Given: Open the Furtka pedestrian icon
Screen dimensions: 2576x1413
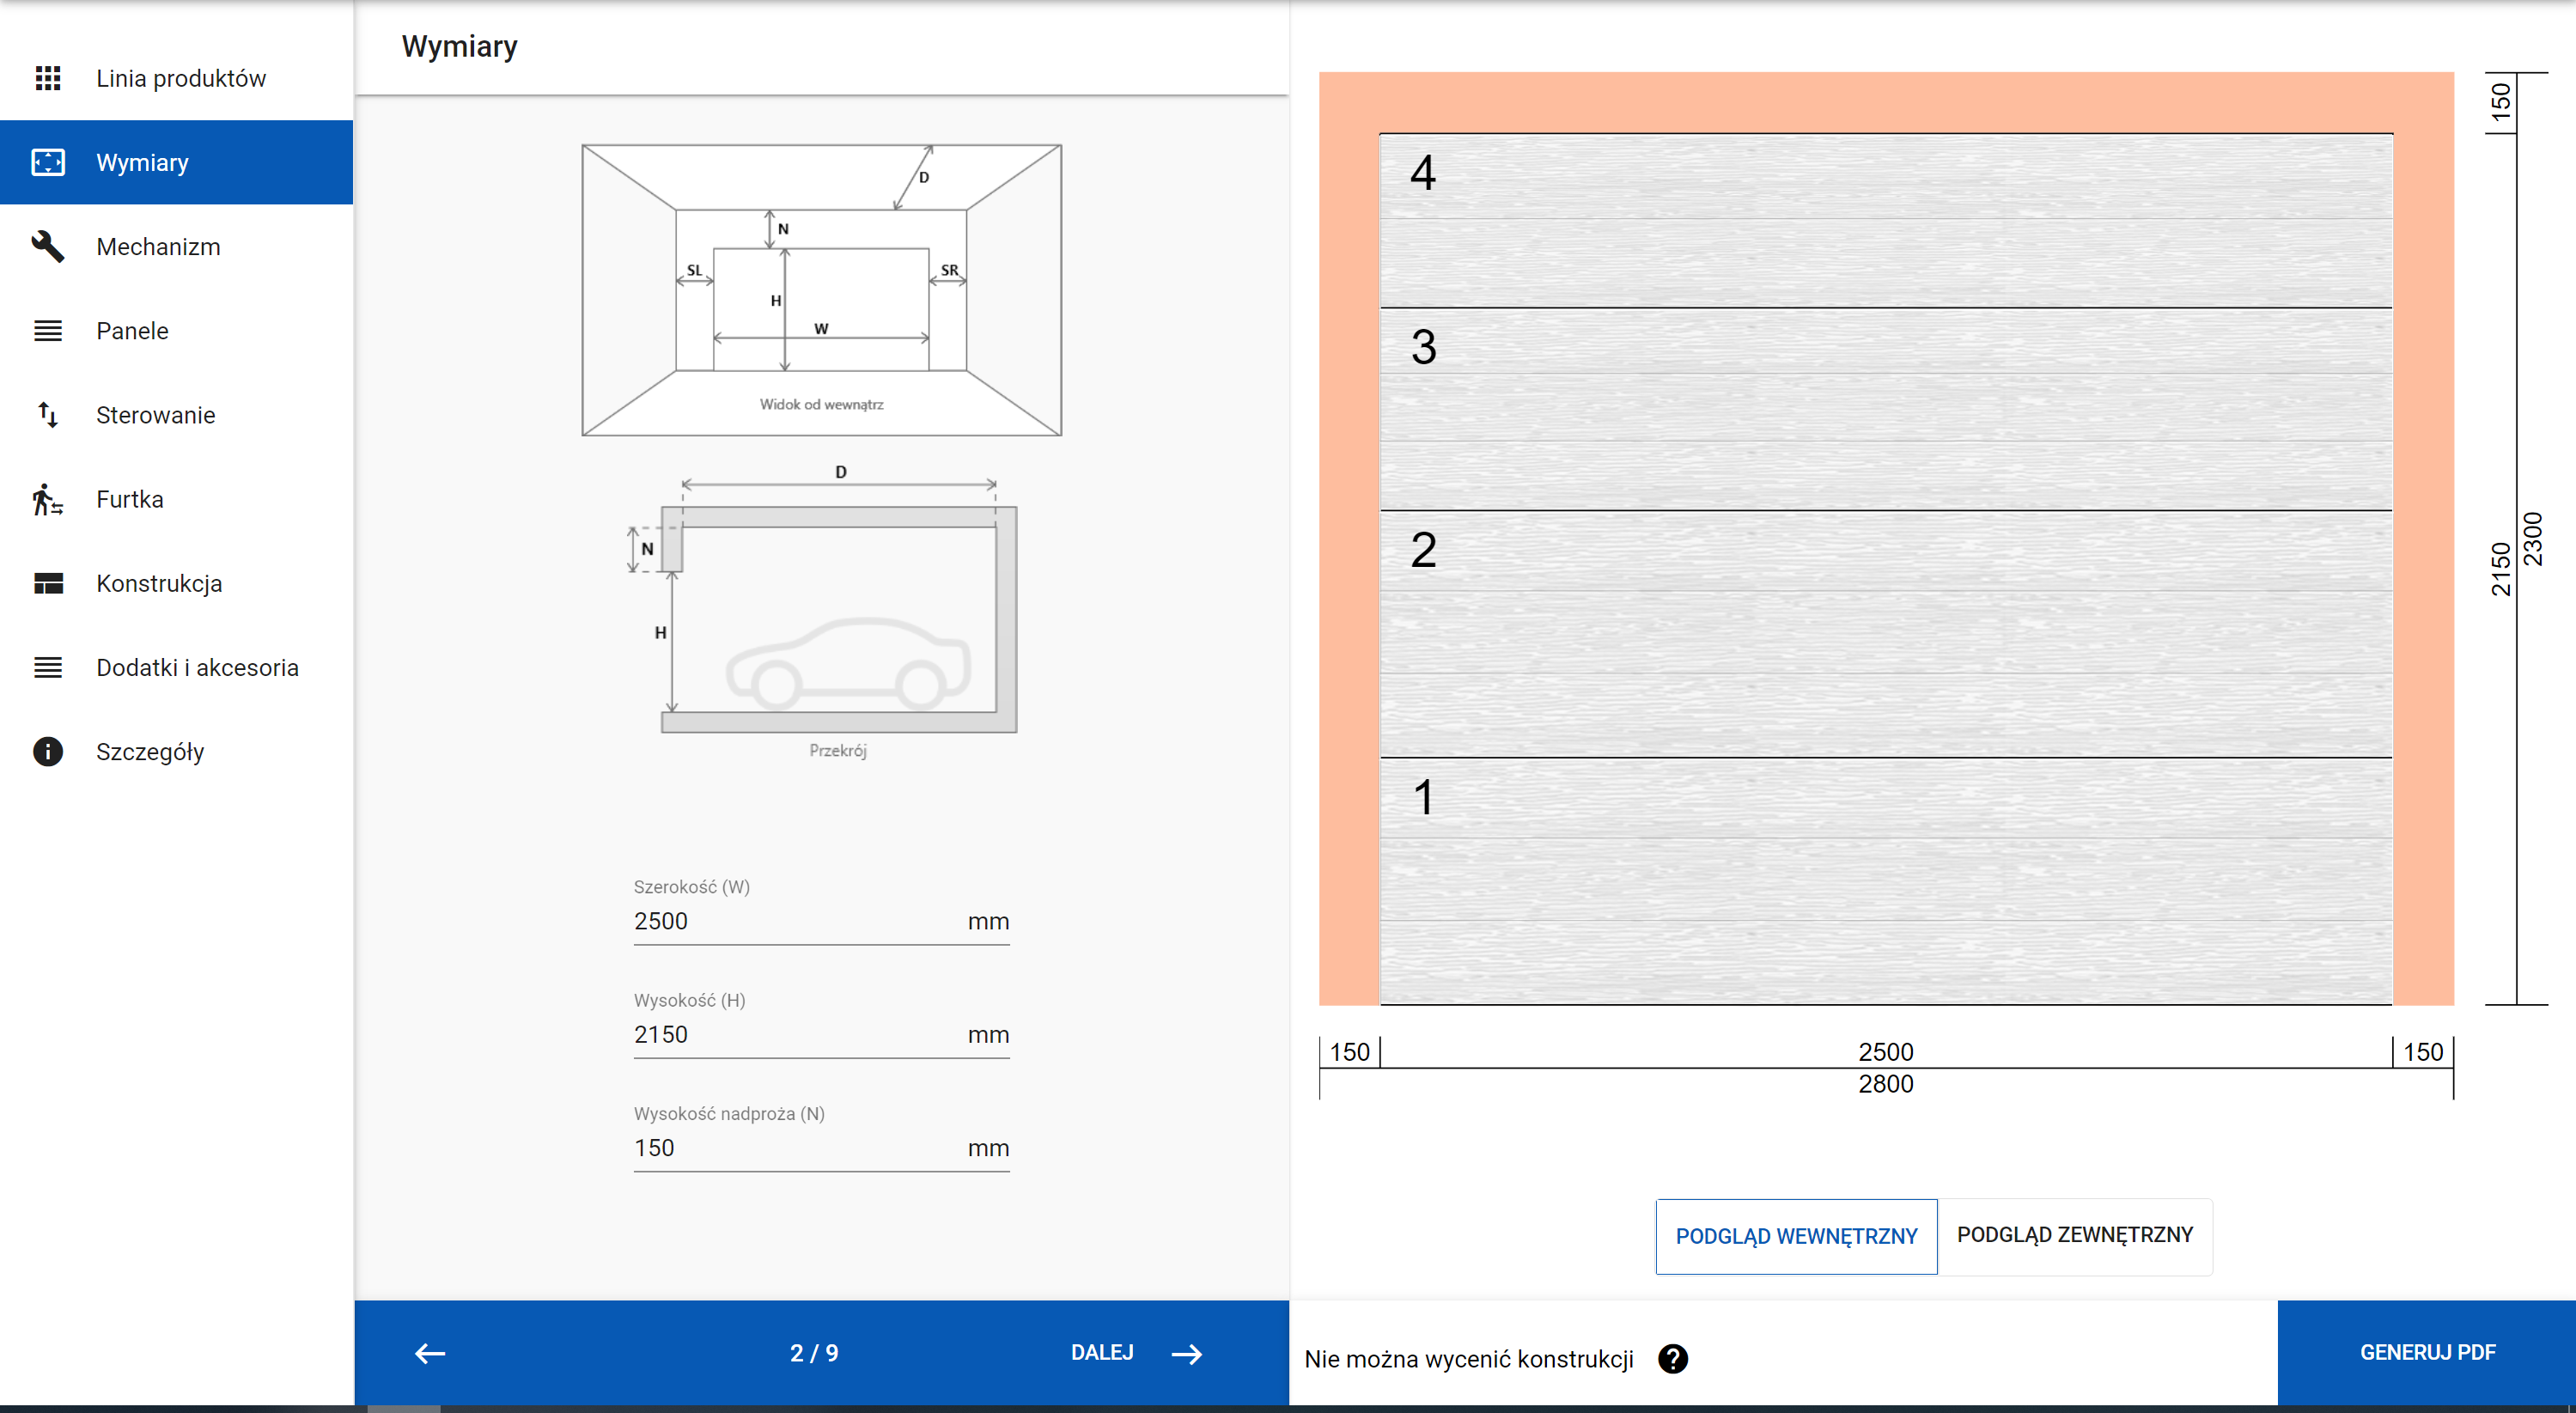Looking at the screenshot, I should pos(48,498).
